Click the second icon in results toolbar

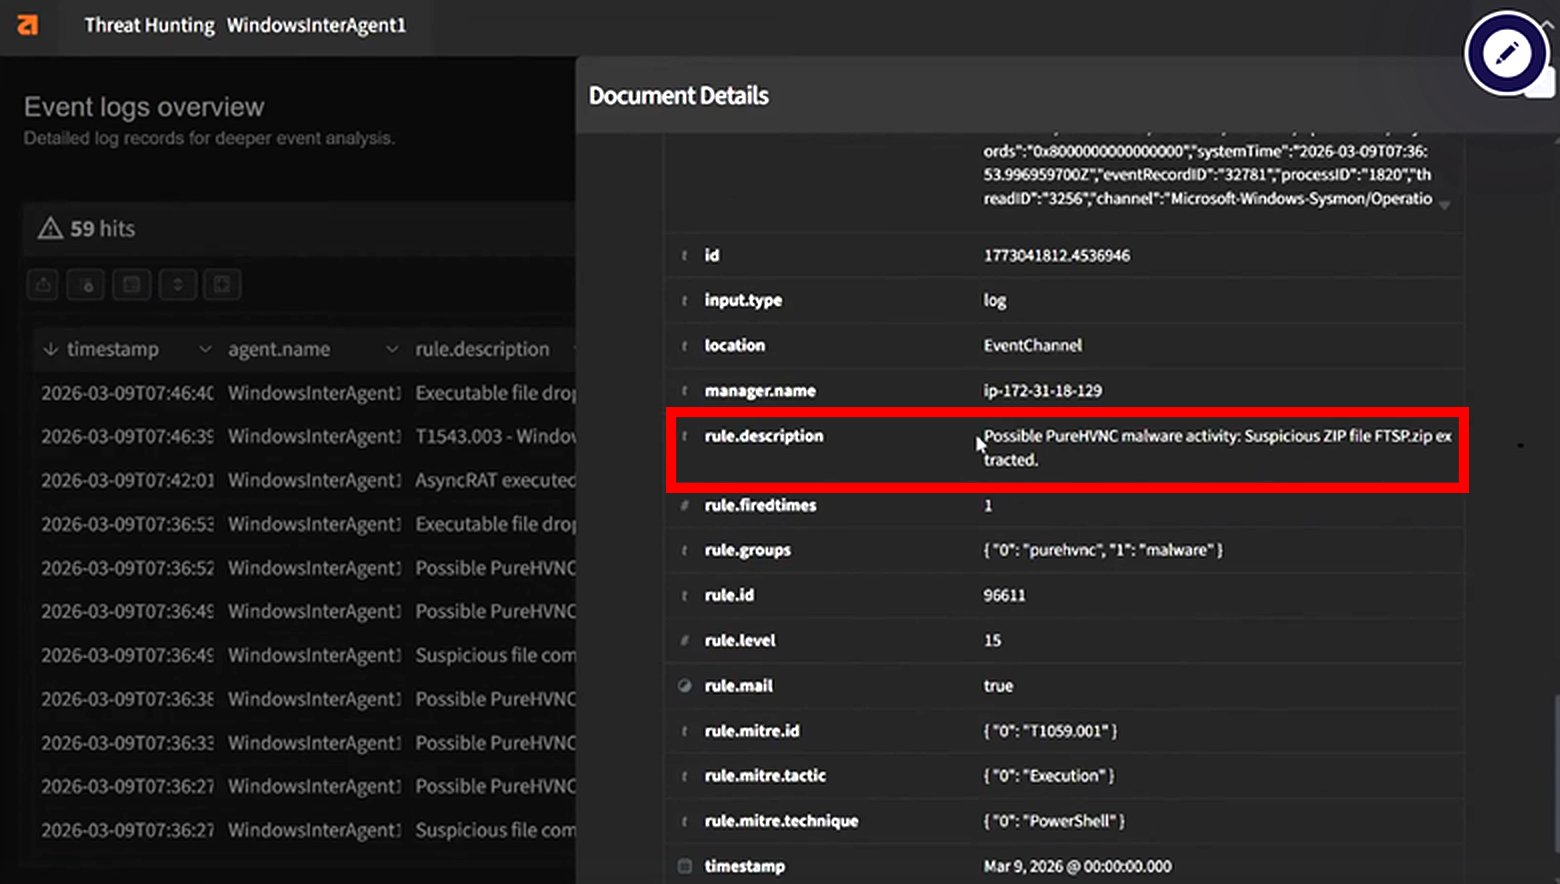pyautogui.click(x=86, y=285)
